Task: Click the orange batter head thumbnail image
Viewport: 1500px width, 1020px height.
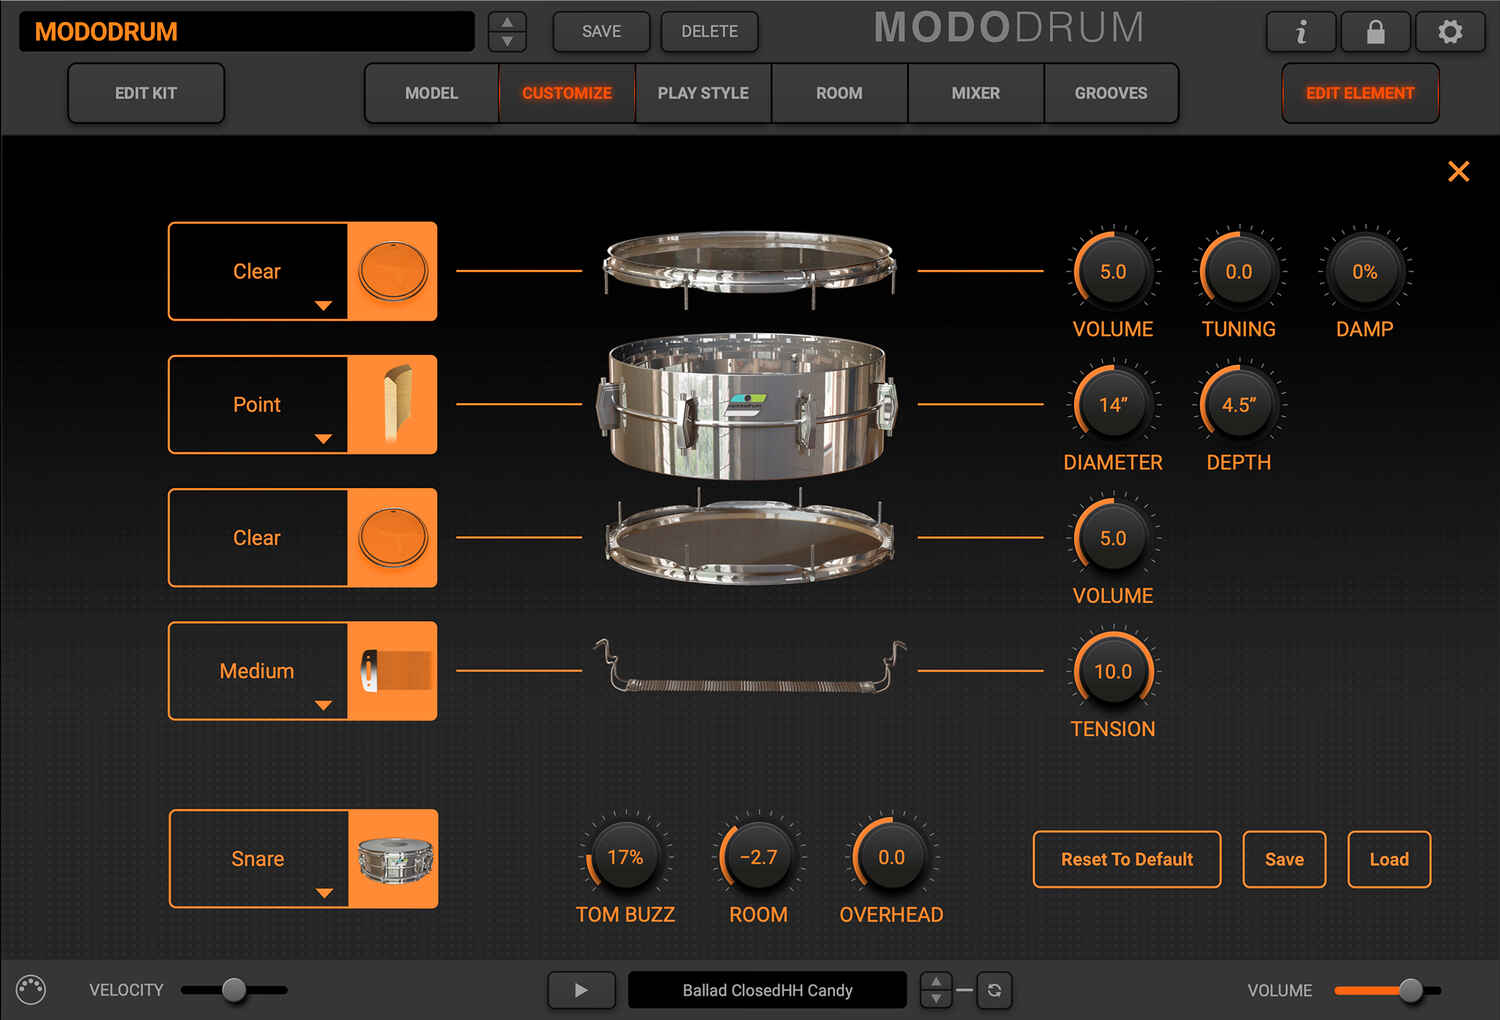Action: coord(392,271)
